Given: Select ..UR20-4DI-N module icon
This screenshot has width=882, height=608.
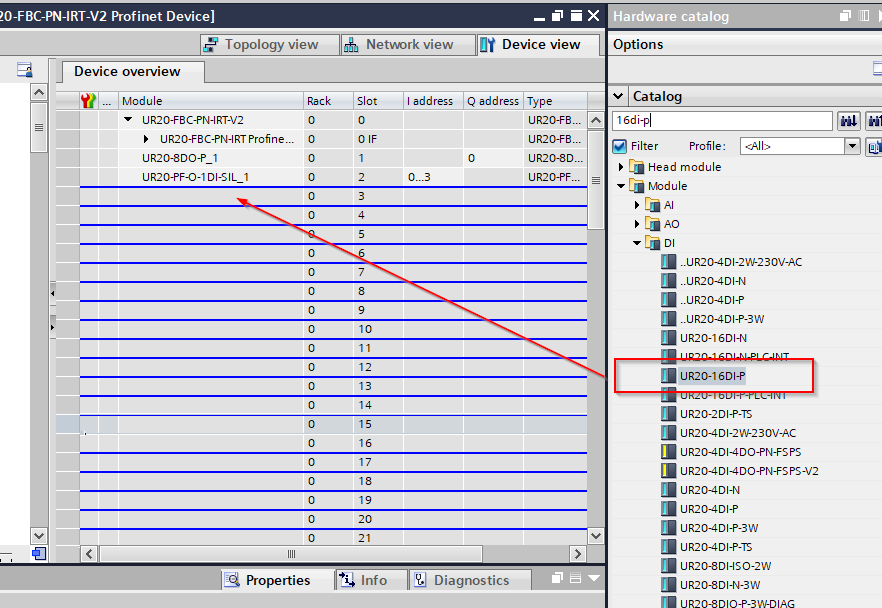Looking at the screenshot, I should pyautogui.click(x=668, y=281).
